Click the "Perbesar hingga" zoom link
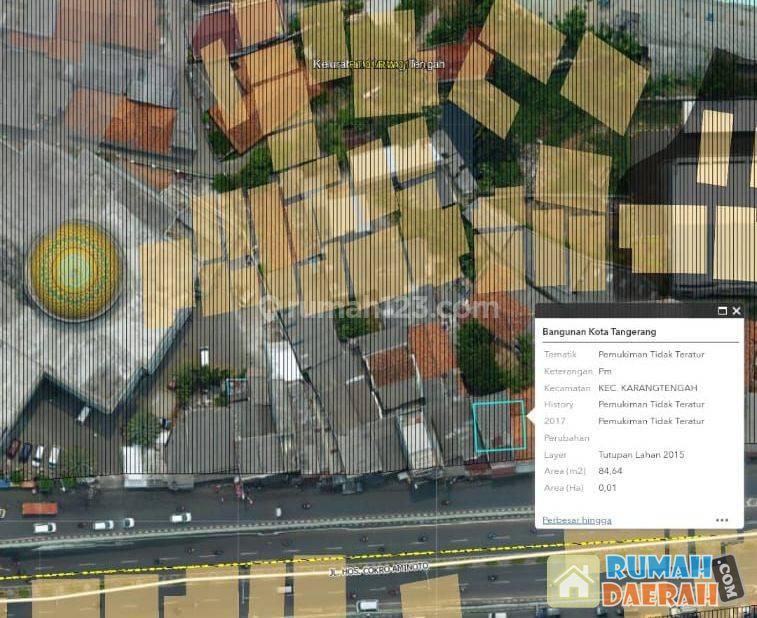The width and height of the screenshot is (757, 618). 576,520
